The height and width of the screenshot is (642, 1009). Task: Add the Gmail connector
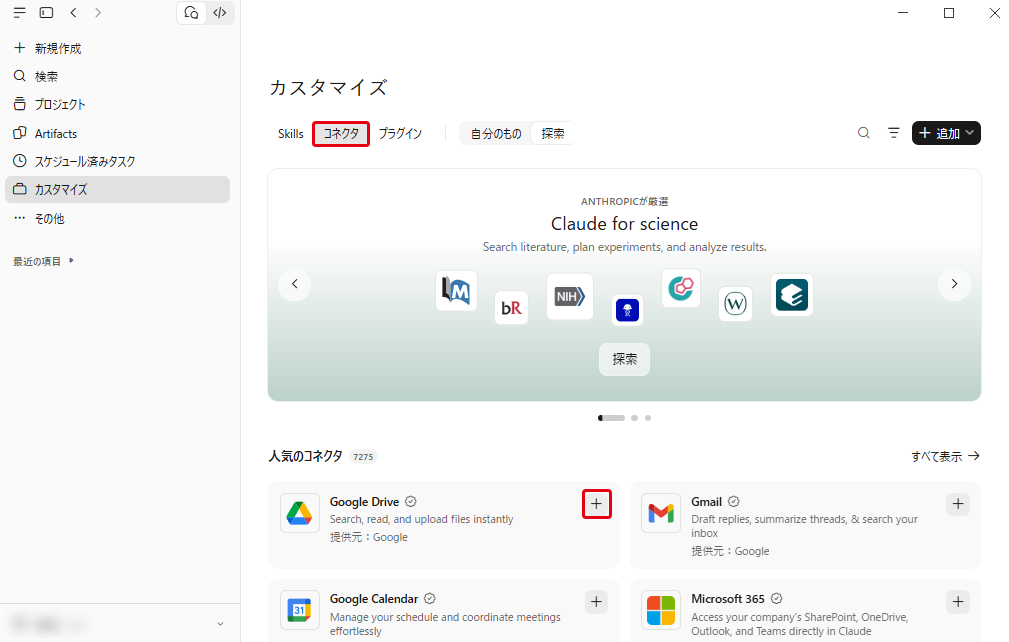958,504
